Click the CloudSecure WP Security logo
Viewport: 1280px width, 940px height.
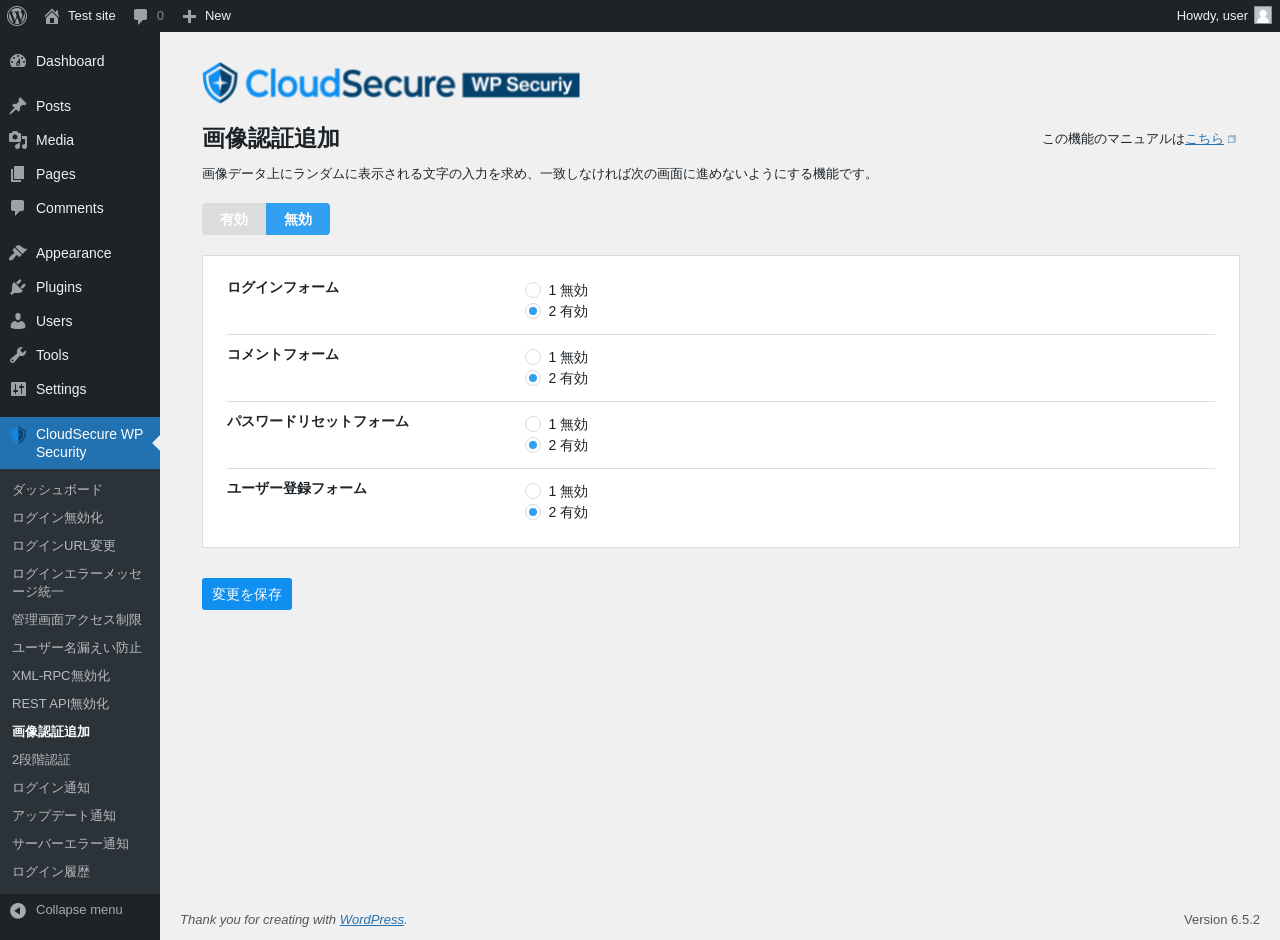click(391, 83)
